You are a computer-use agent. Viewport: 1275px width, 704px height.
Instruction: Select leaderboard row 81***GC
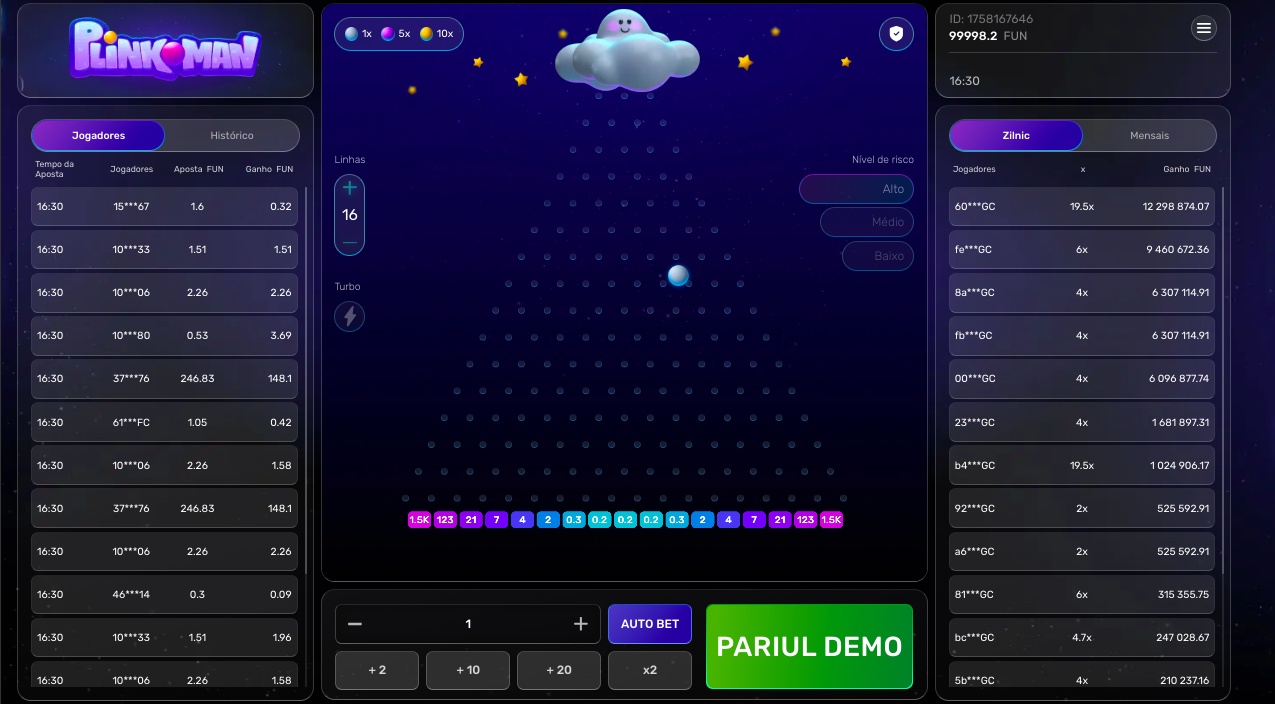coord(1082,594)
